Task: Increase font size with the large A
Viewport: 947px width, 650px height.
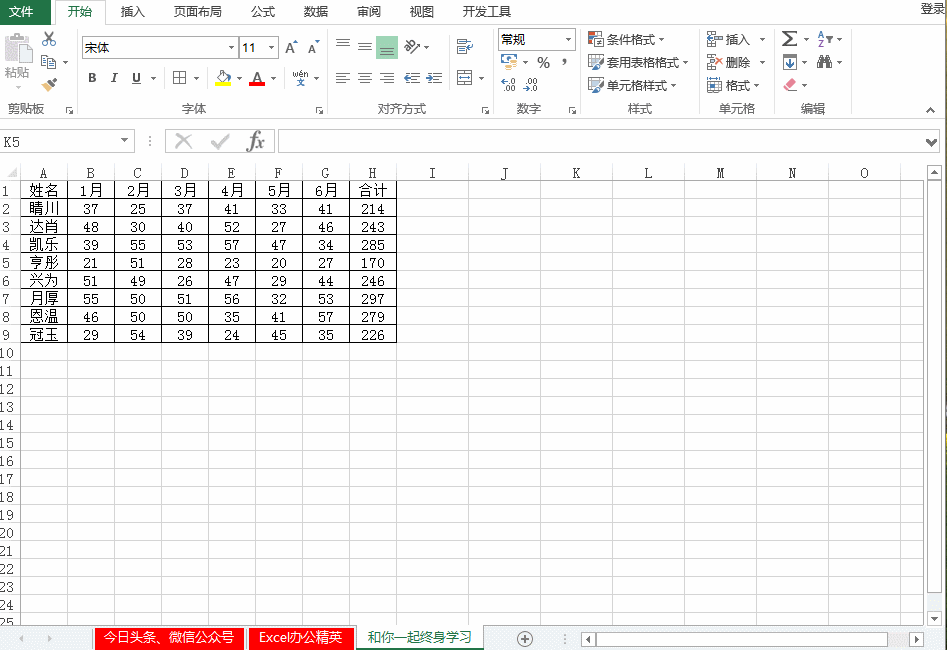Action: [291, 48]
